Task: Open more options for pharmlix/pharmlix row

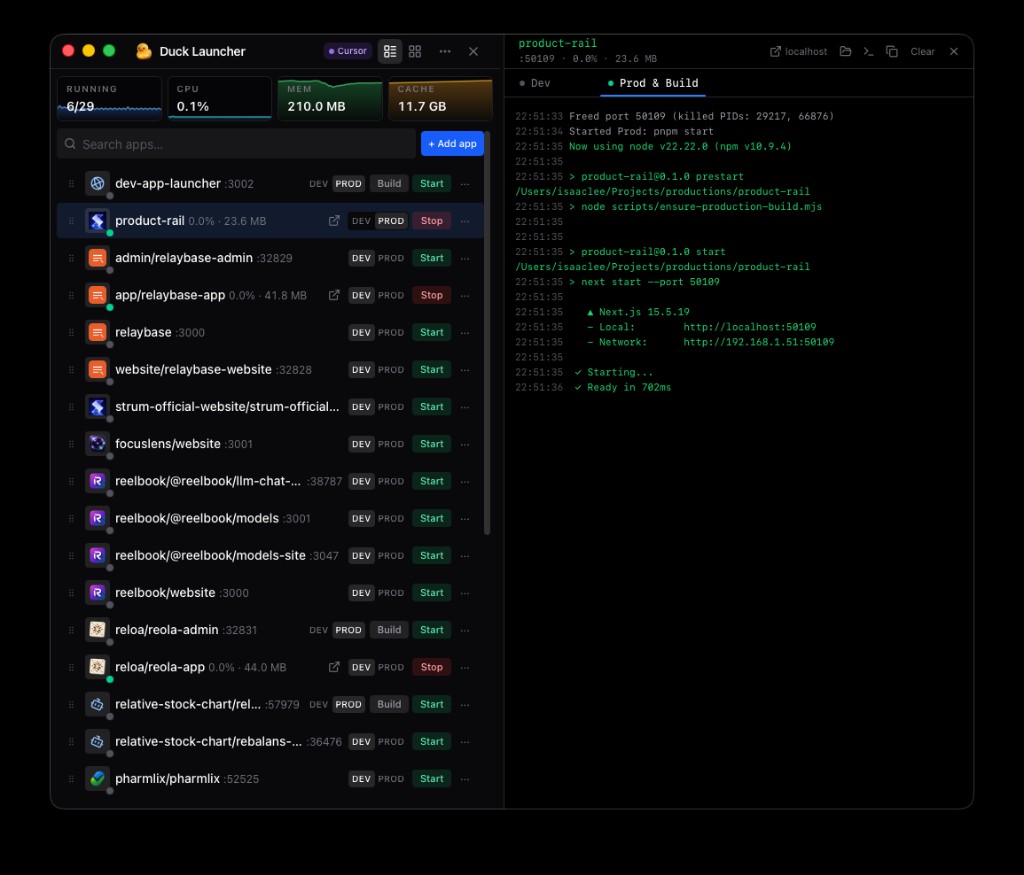Action: coord(465,778)
